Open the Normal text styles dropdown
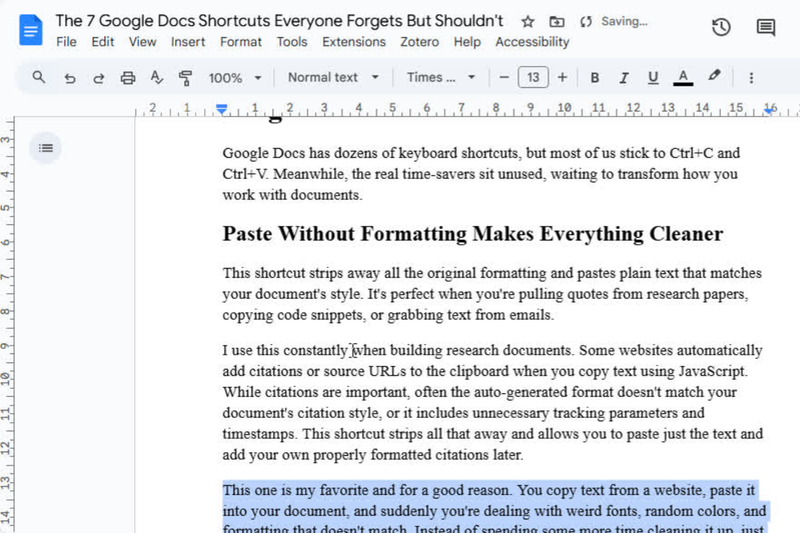Screen dimensions: 800x533 pos(333,78)
